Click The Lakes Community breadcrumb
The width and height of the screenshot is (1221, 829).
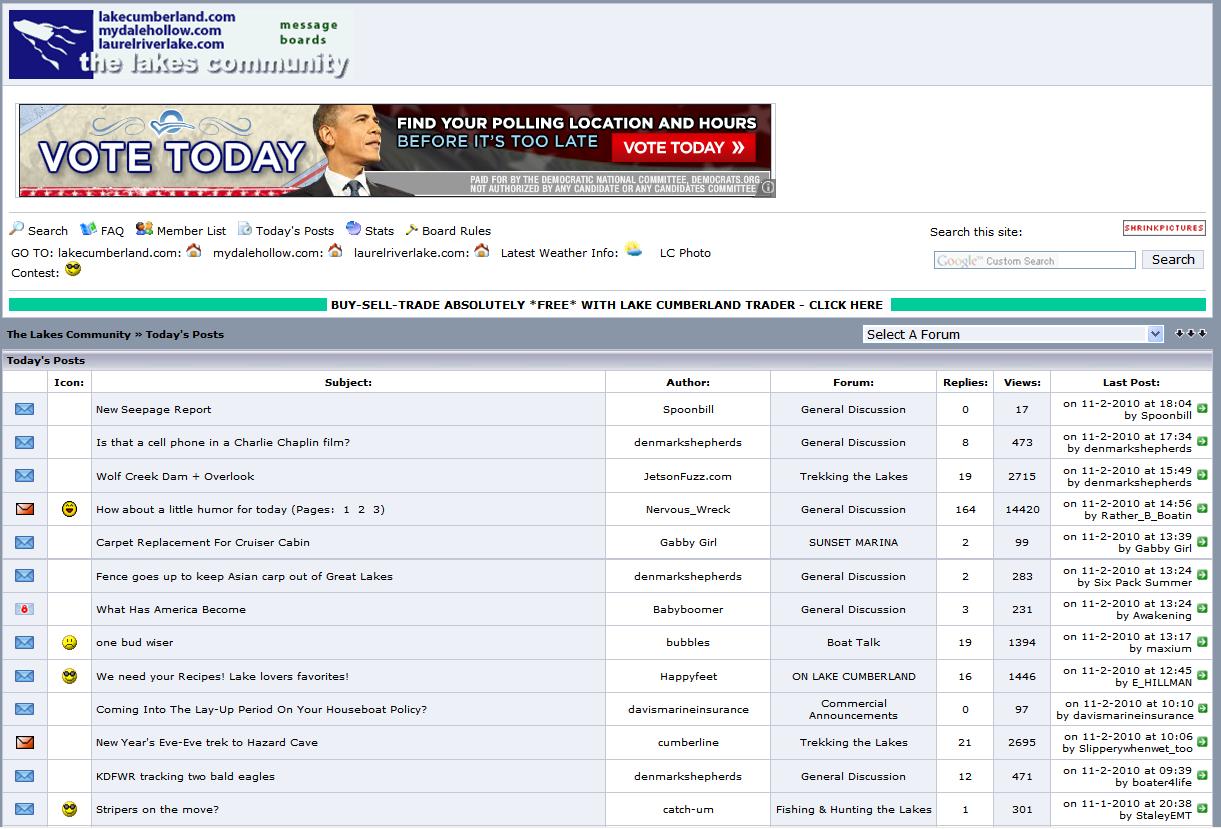69,334
